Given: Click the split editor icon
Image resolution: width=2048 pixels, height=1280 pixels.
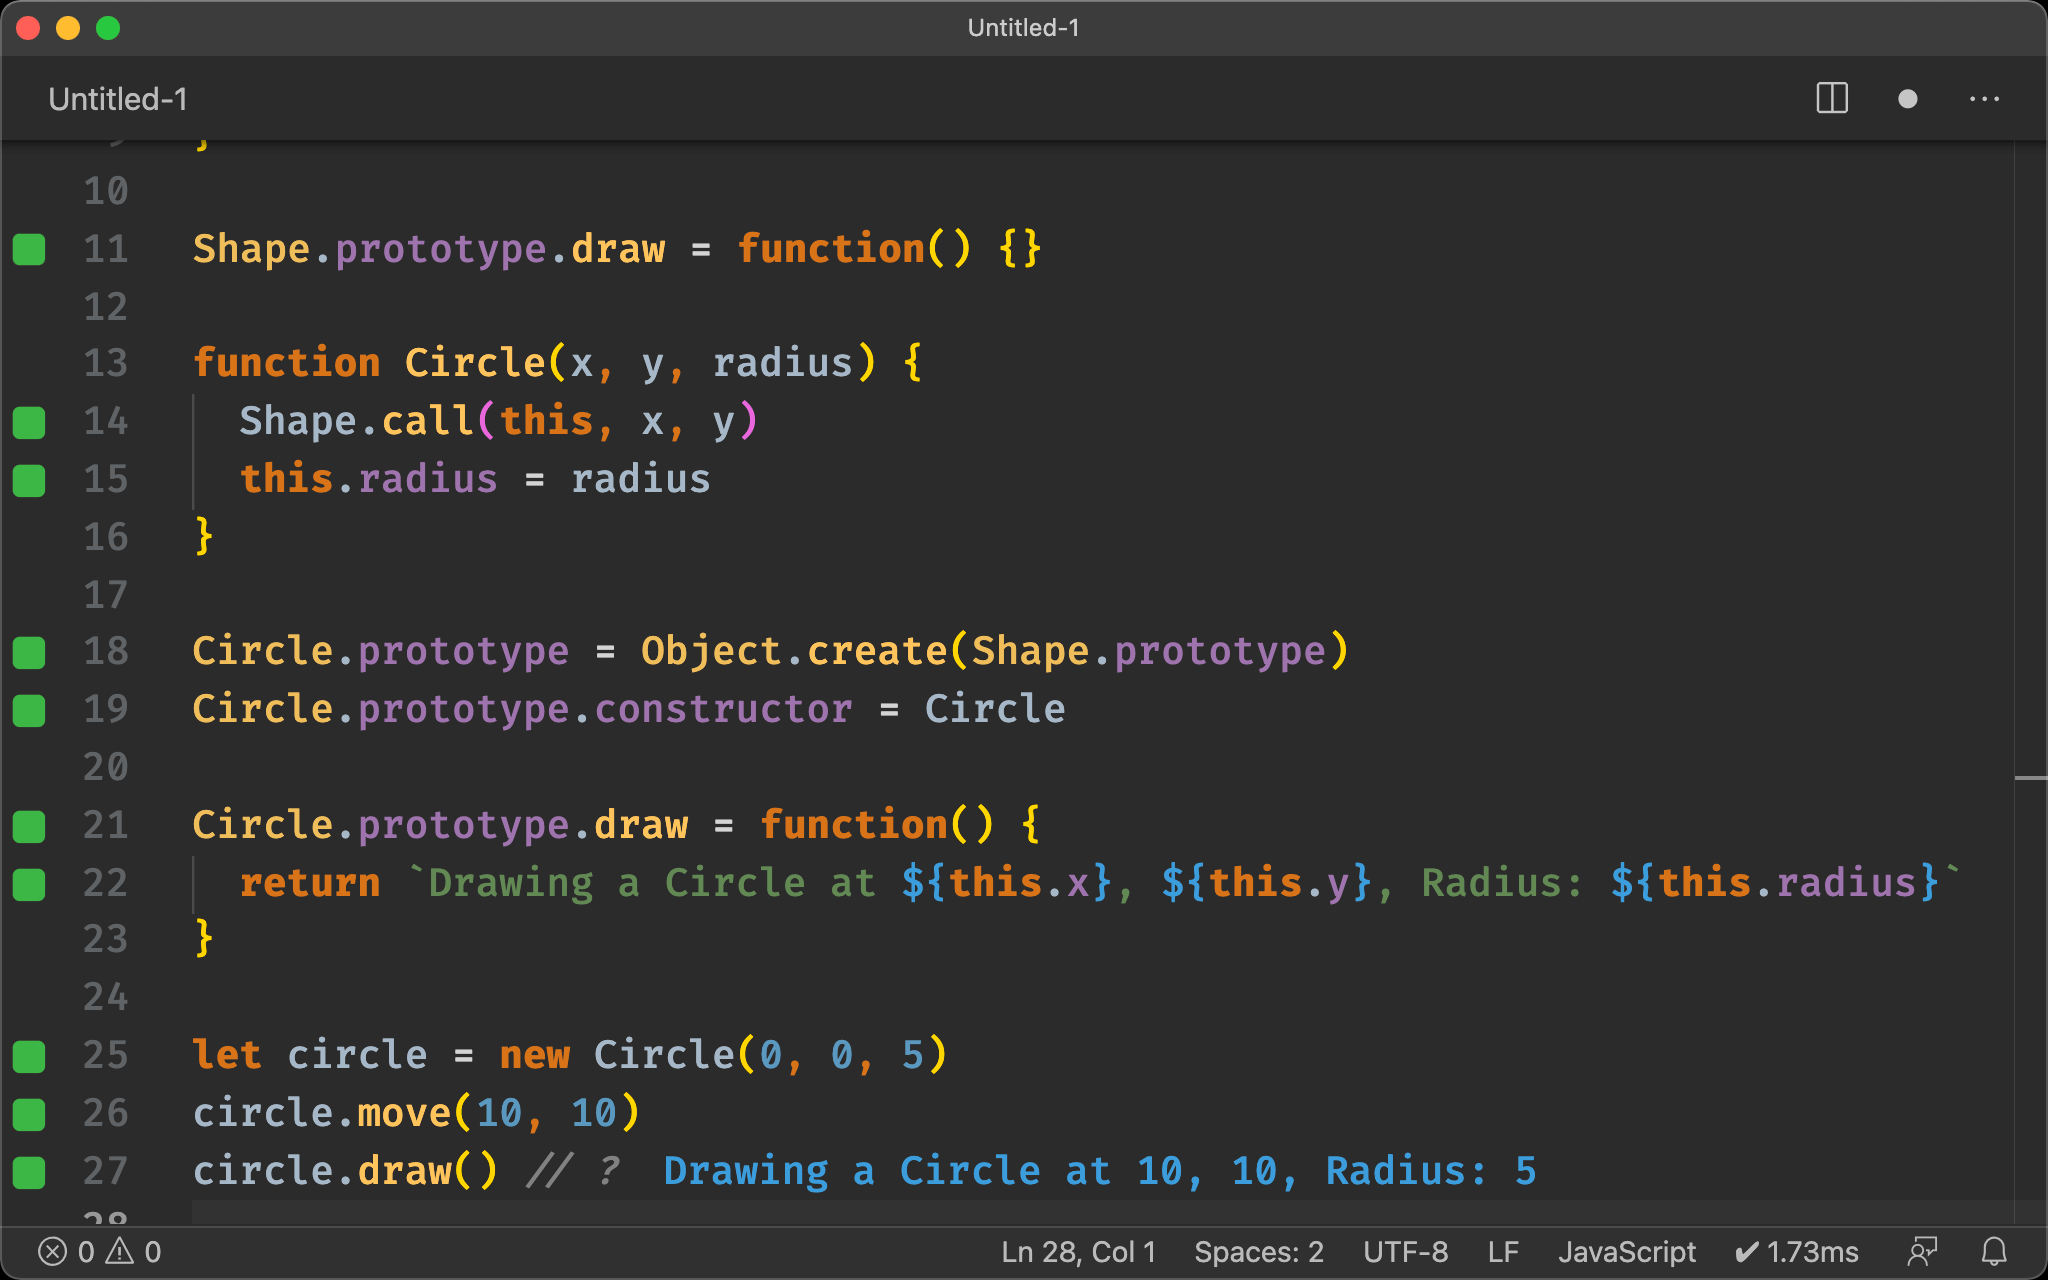Looking at the screenshot, I should tap(1831, 98).
